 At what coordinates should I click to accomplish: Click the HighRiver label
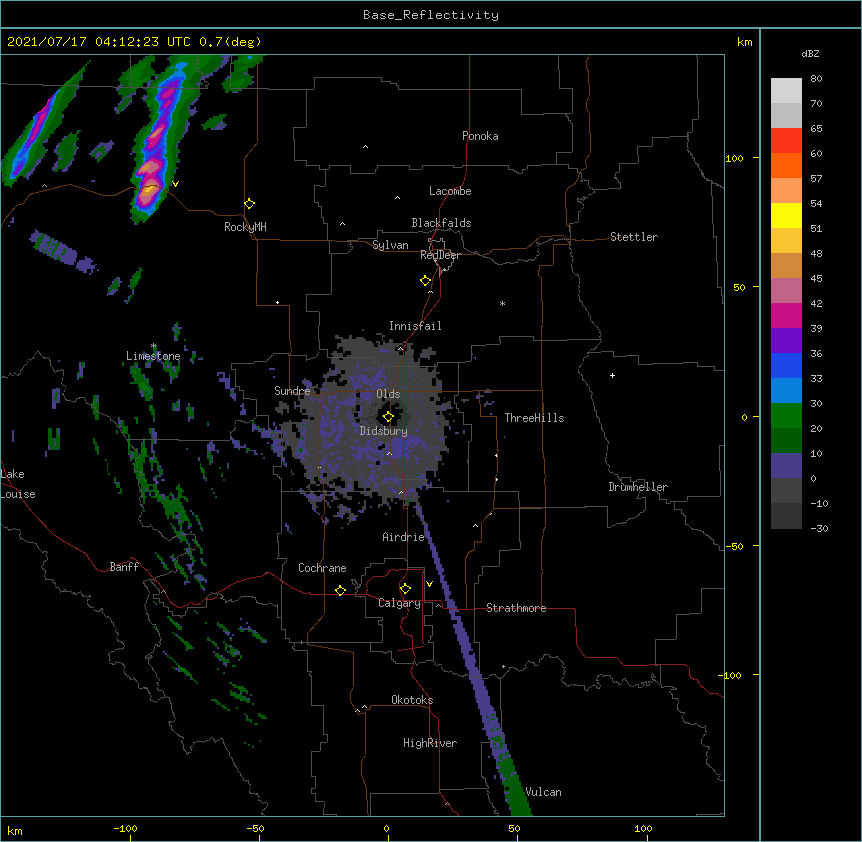[x=430, y=743]
